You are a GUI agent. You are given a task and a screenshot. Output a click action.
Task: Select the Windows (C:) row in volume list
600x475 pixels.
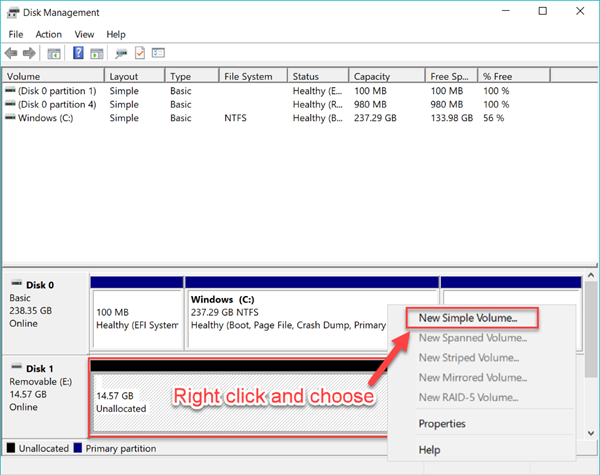click(x=46, y=118)
